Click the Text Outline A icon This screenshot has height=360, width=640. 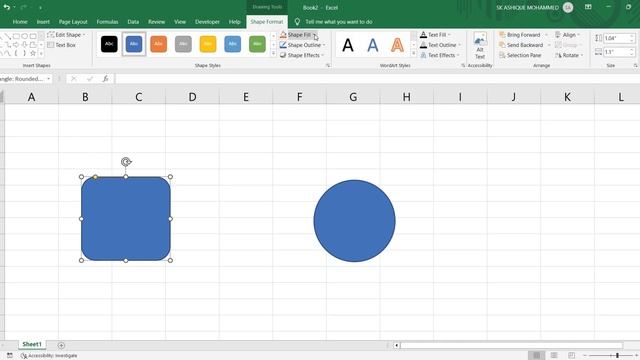pyautogui.click(x=423, y=45)
